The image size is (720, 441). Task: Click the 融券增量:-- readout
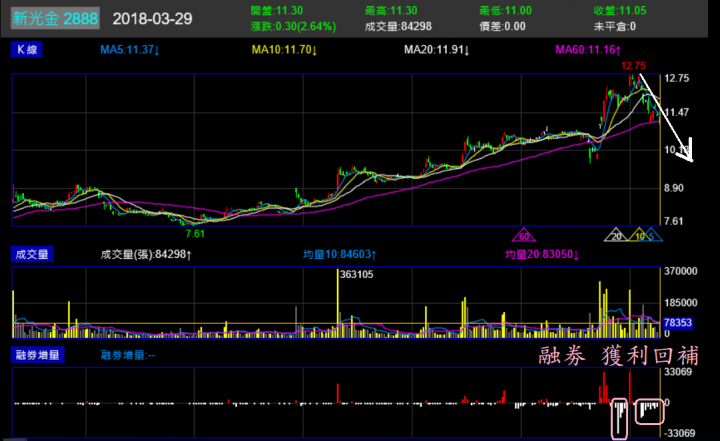[128, 355]
